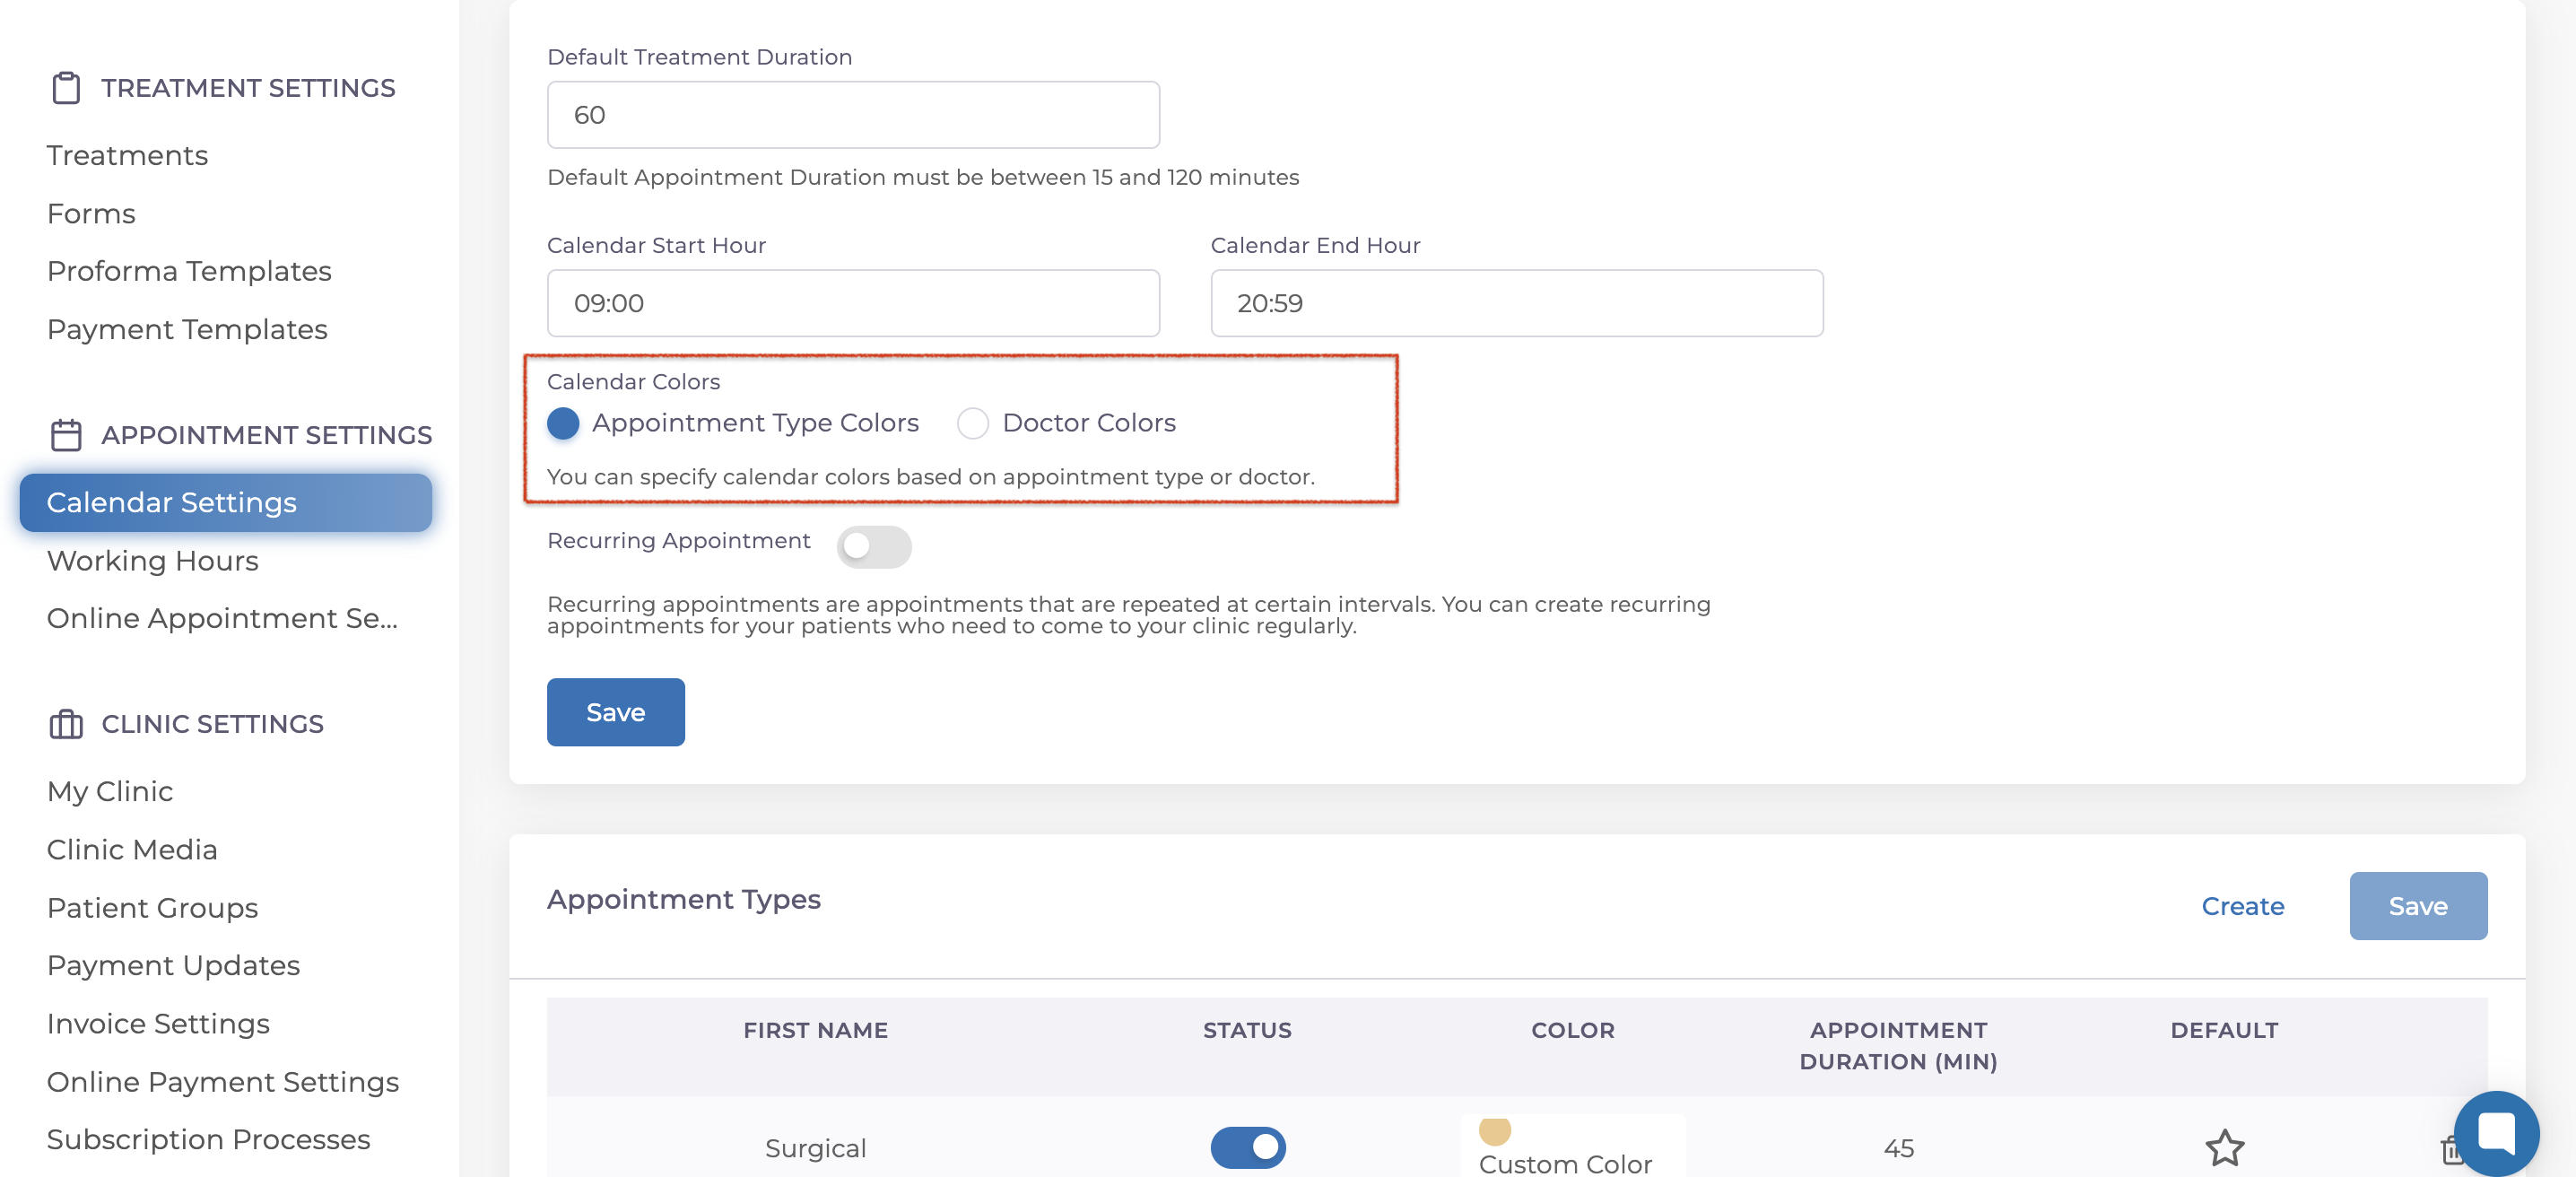2576x1177 pixels.
Task: Click Create in Appointment Types
Action: 2242,906
